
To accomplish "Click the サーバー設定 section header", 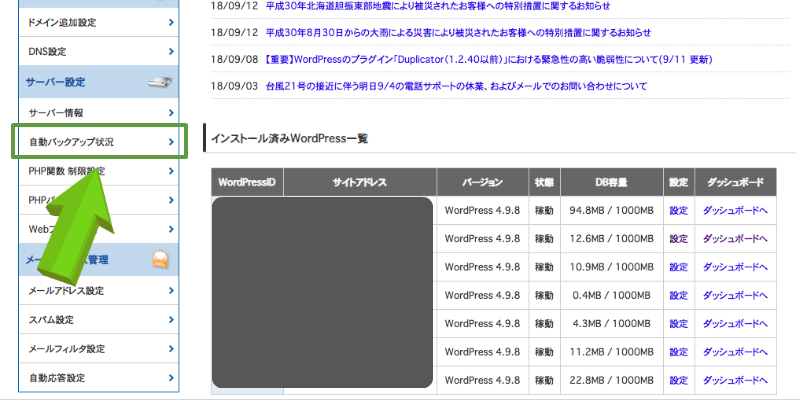I will [98, 82].
